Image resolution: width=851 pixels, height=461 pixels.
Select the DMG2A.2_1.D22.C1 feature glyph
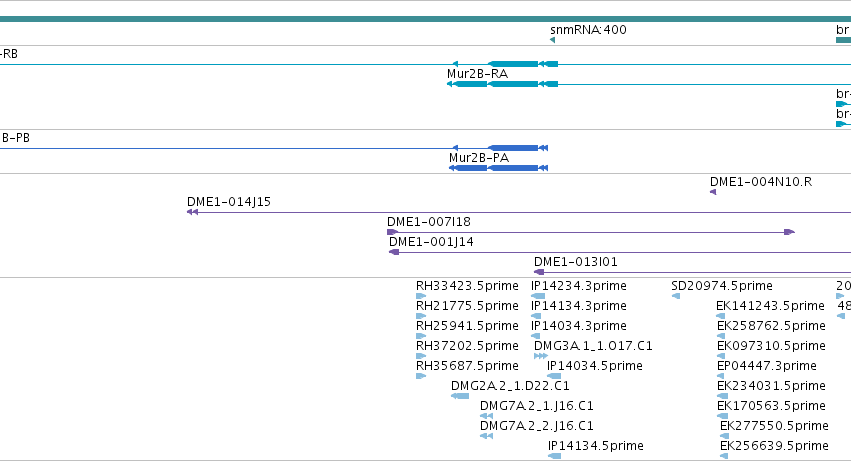pos(460,396)
